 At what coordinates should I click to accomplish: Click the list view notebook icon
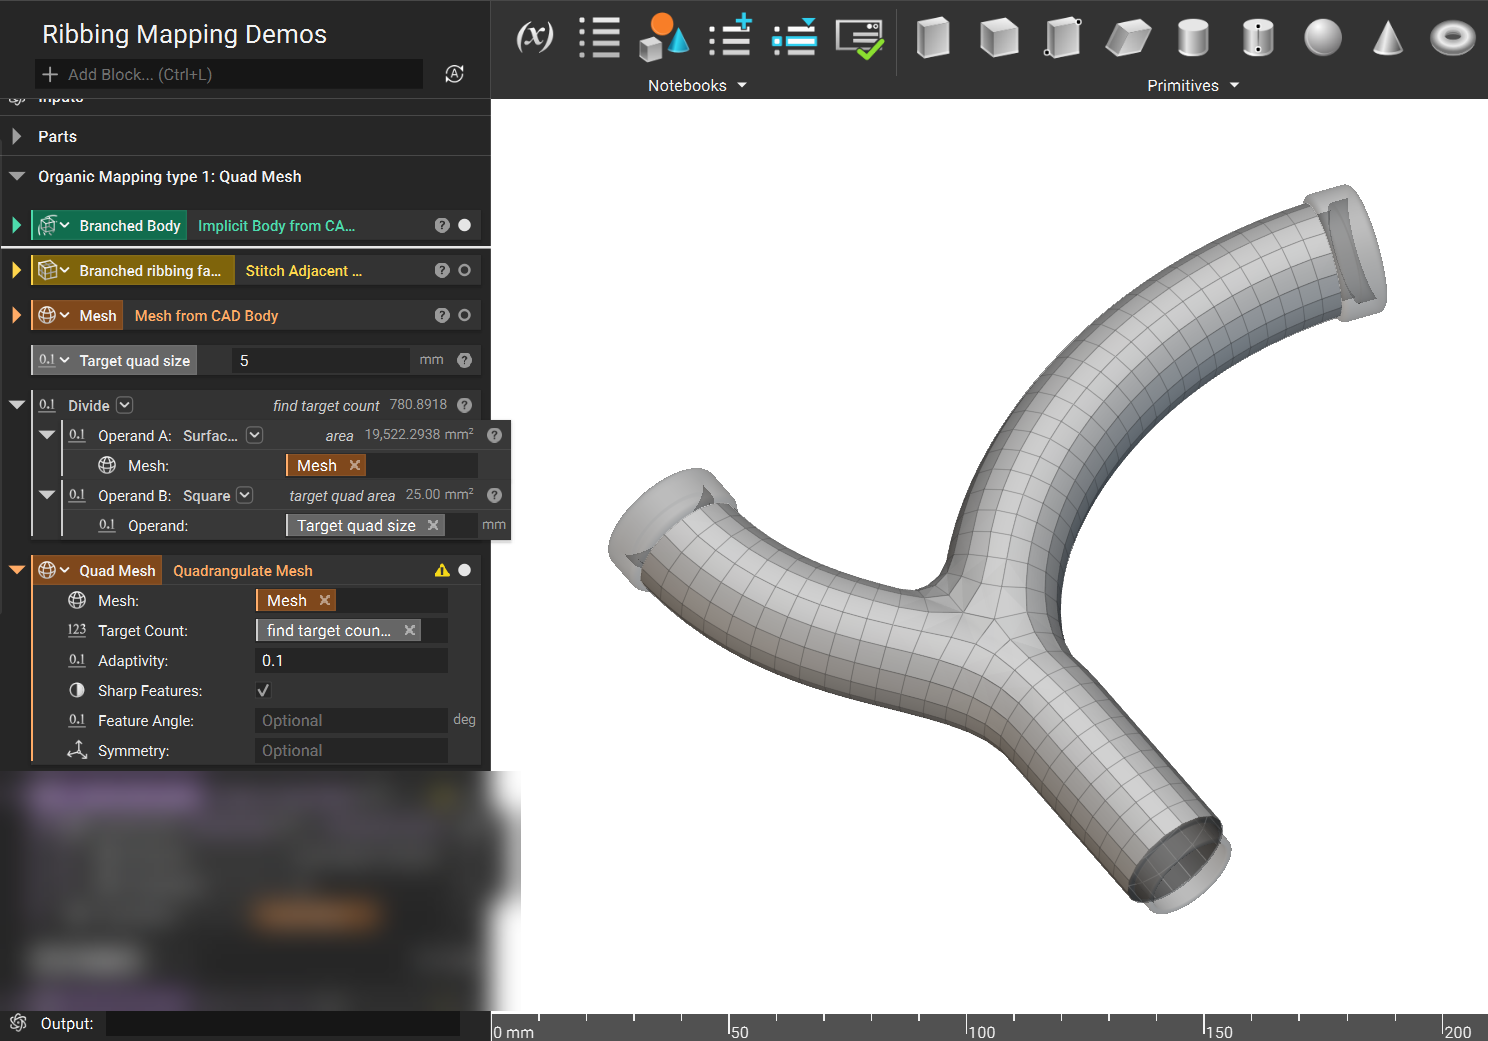[599, 38]
